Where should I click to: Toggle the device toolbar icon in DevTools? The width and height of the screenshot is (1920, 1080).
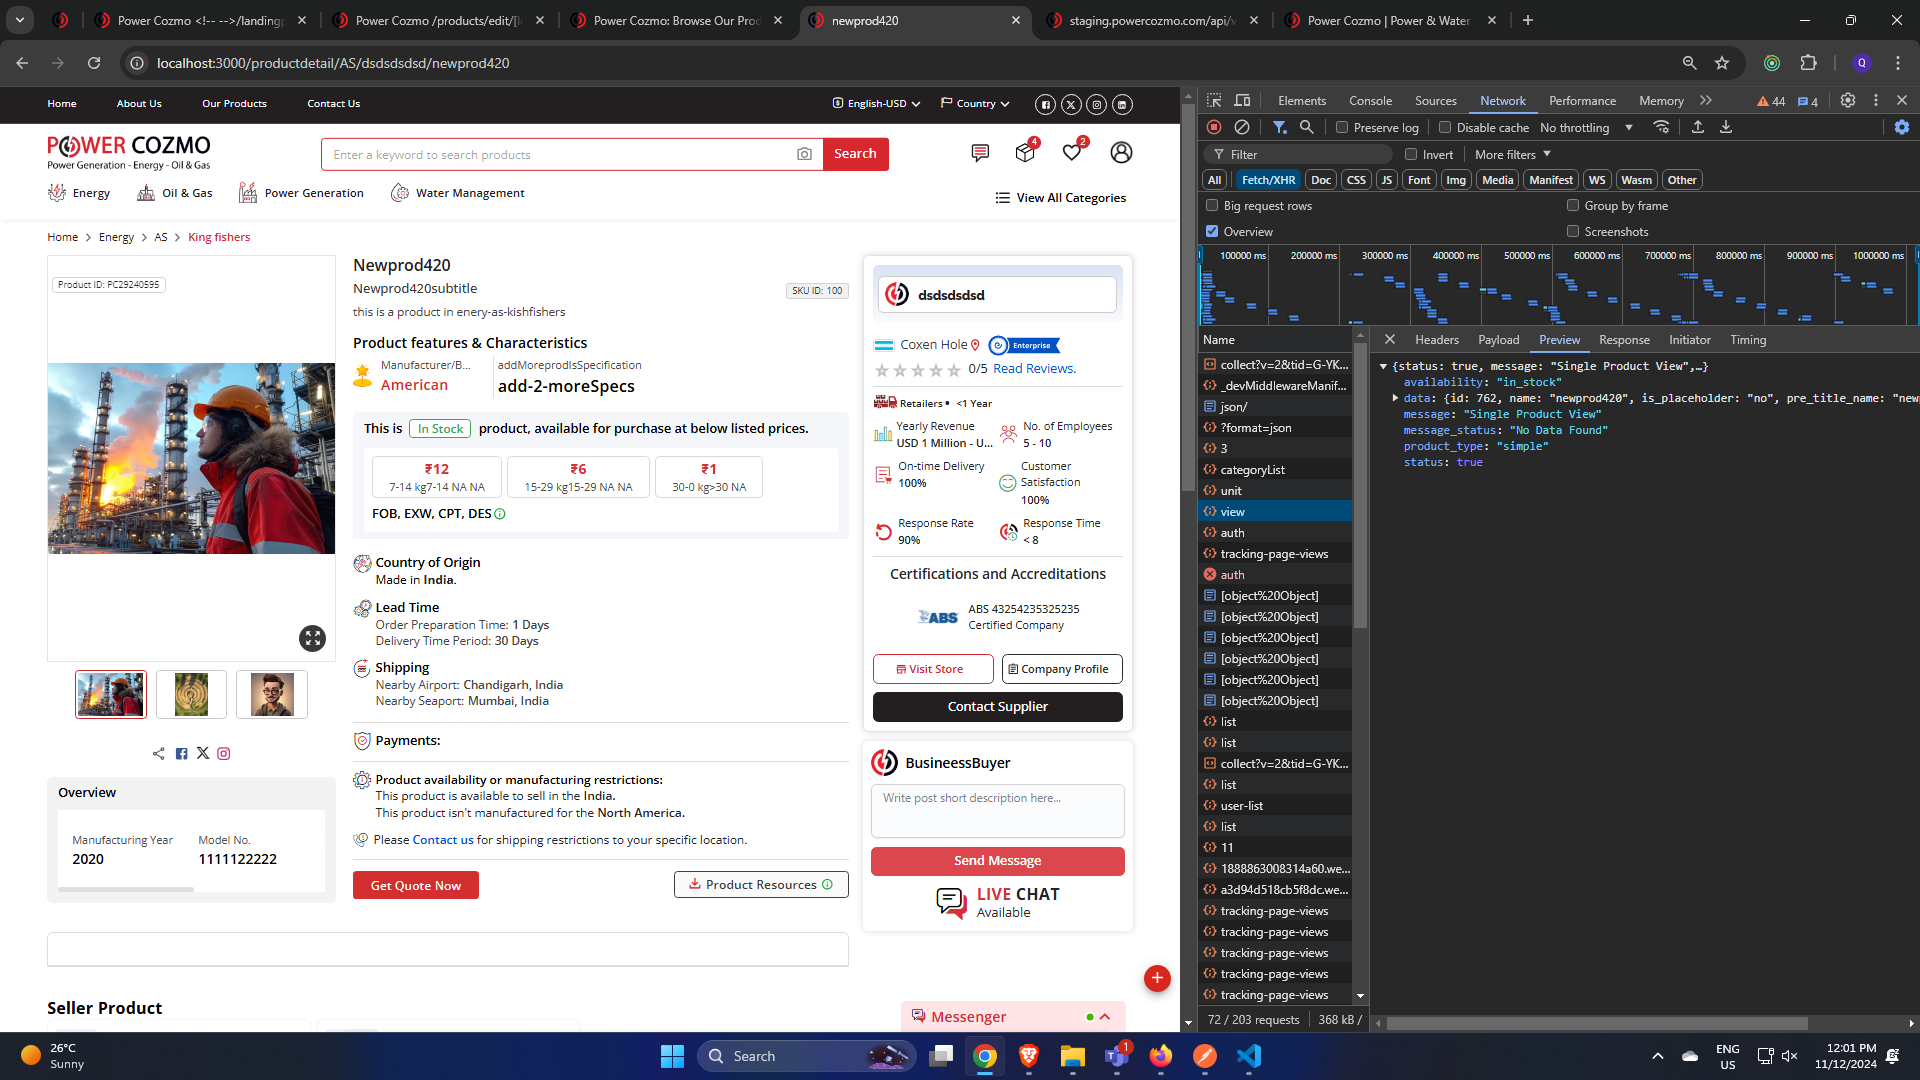1242,100
